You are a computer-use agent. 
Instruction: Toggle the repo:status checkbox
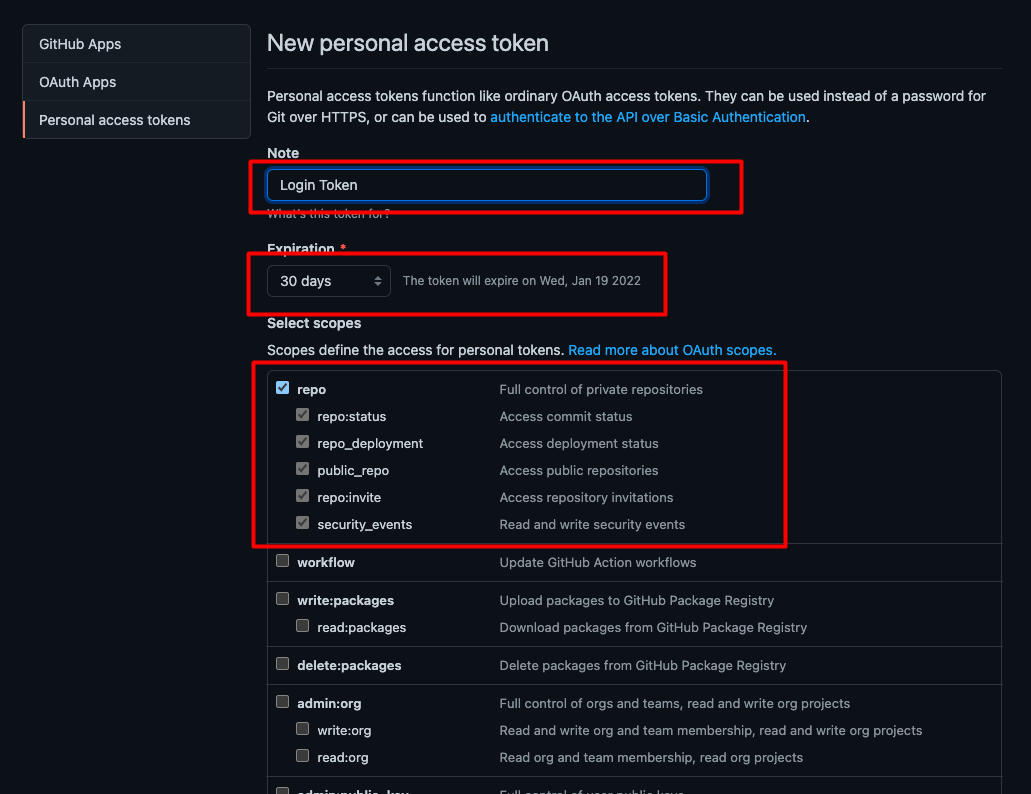302,415
